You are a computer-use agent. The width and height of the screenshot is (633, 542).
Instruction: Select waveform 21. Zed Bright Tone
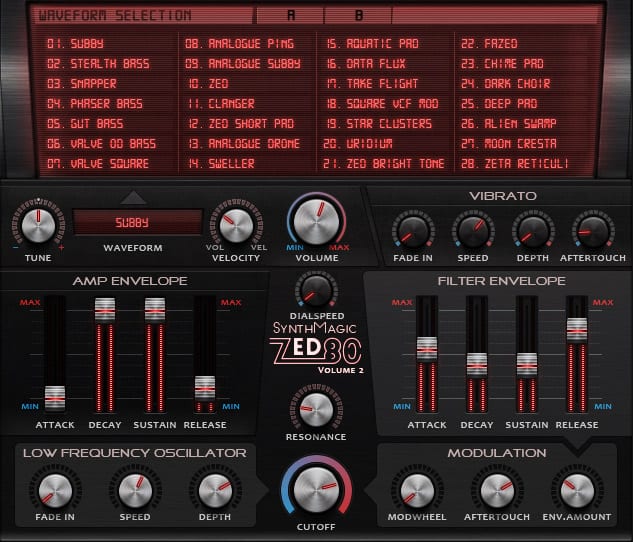tap(384, 163)
